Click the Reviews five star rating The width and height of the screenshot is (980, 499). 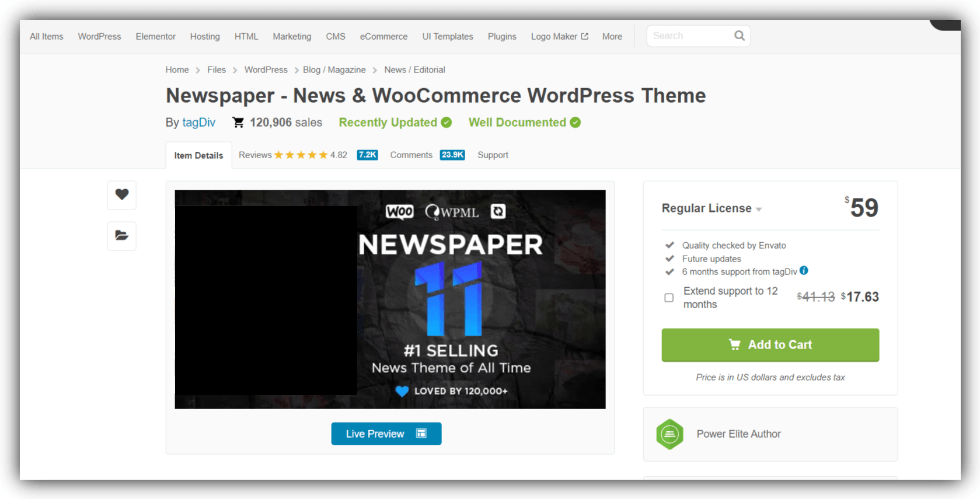tap(301, 155)
